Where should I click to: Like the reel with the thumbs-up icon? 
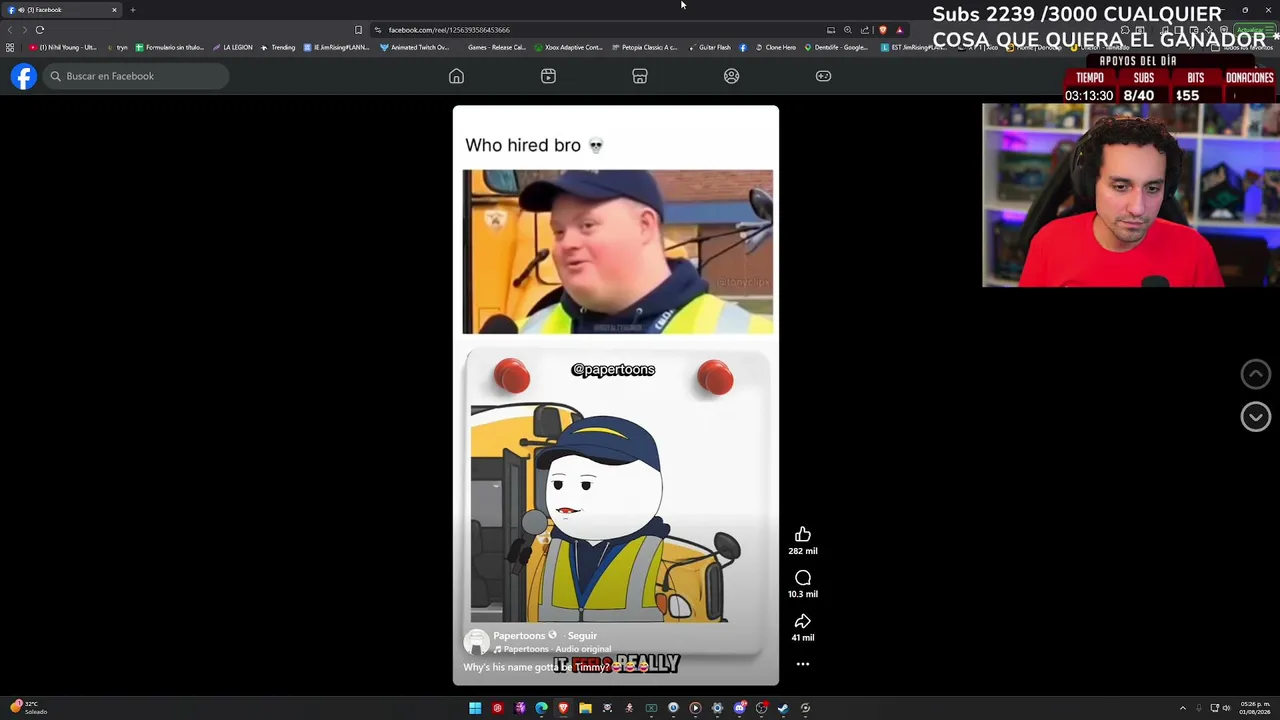(803, 535)
